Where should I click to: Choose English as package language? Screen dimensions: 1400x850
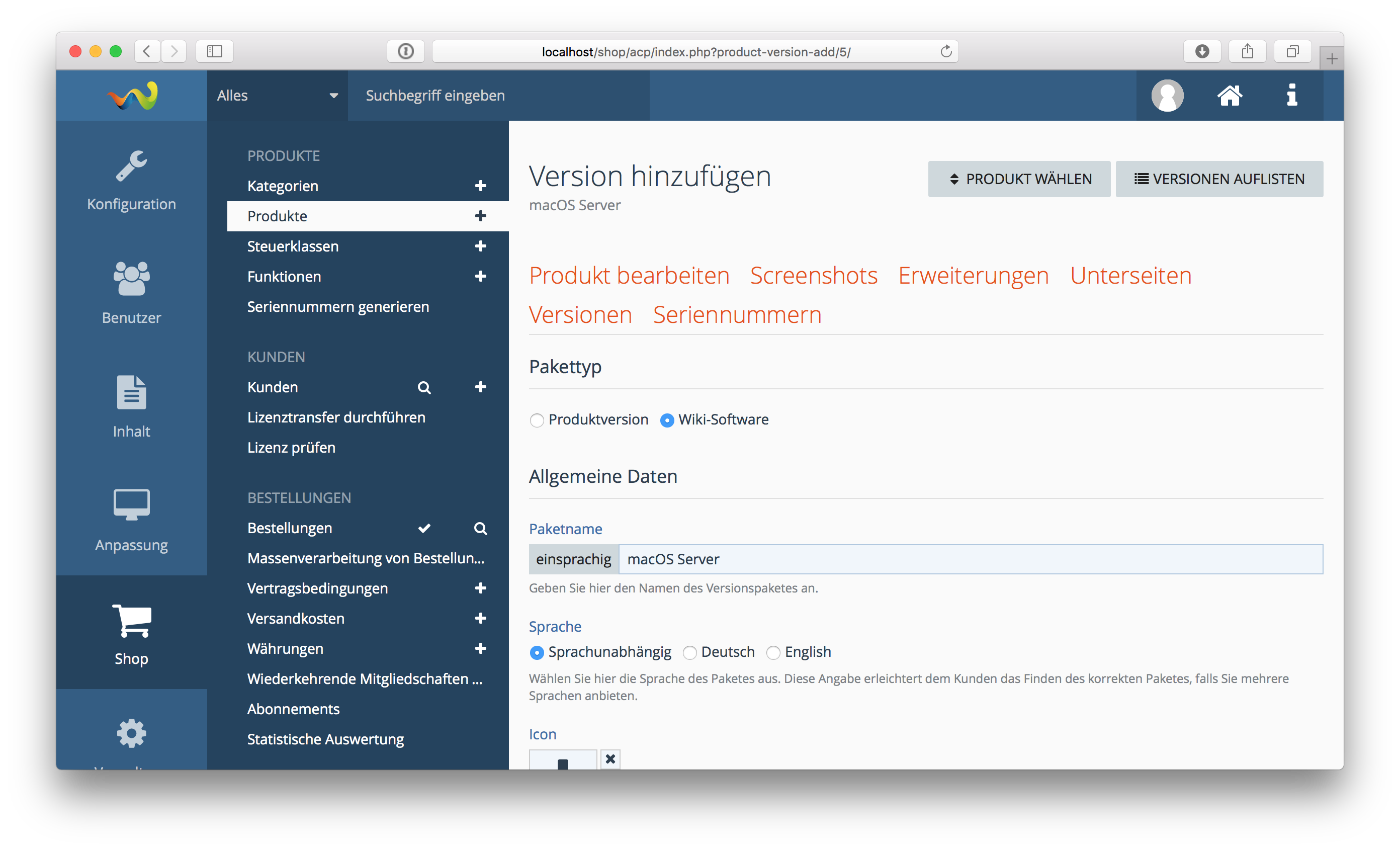coord(773,652)
